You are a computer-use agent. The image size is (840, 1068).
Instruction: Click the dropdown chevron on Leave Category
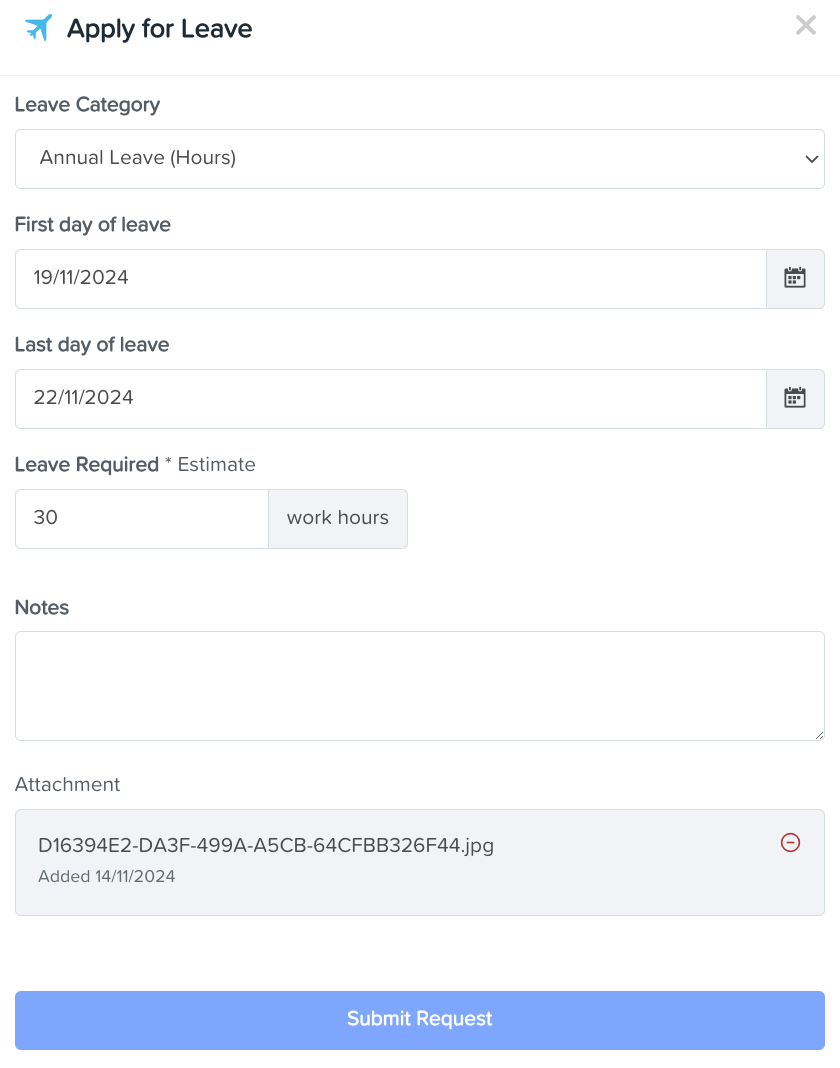(x=813, y=159)
